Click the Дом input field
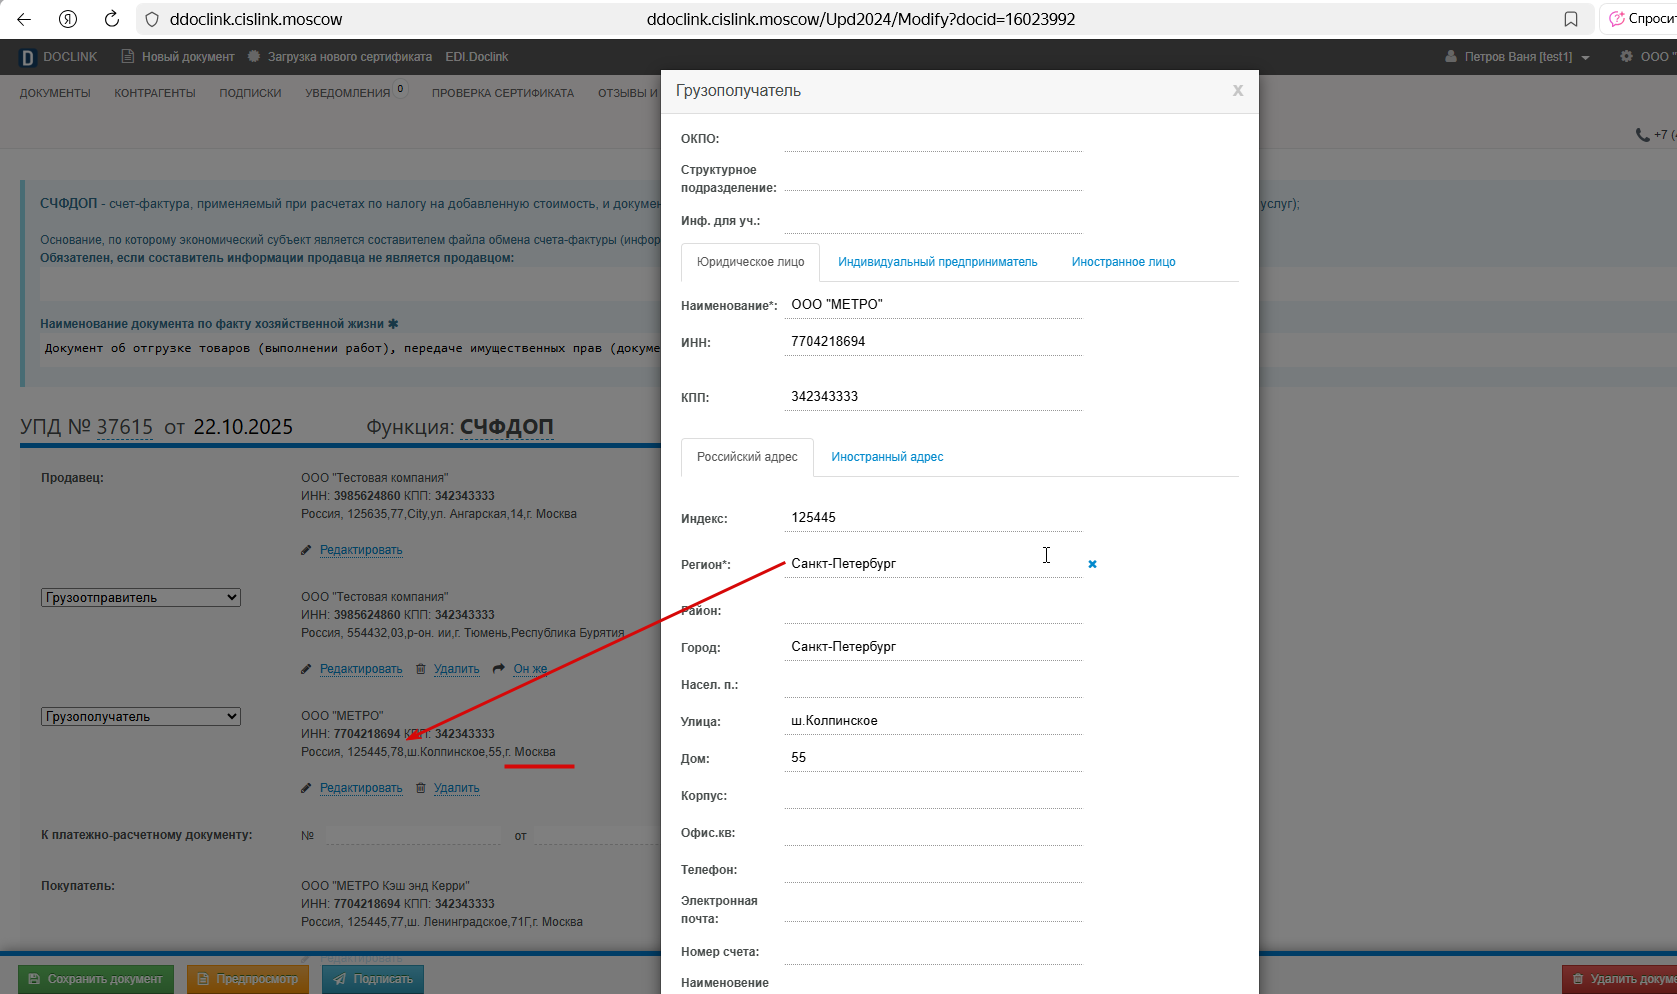Image resolution: width=1677 pixels, height=994 pixels. (x=933, y=758)
